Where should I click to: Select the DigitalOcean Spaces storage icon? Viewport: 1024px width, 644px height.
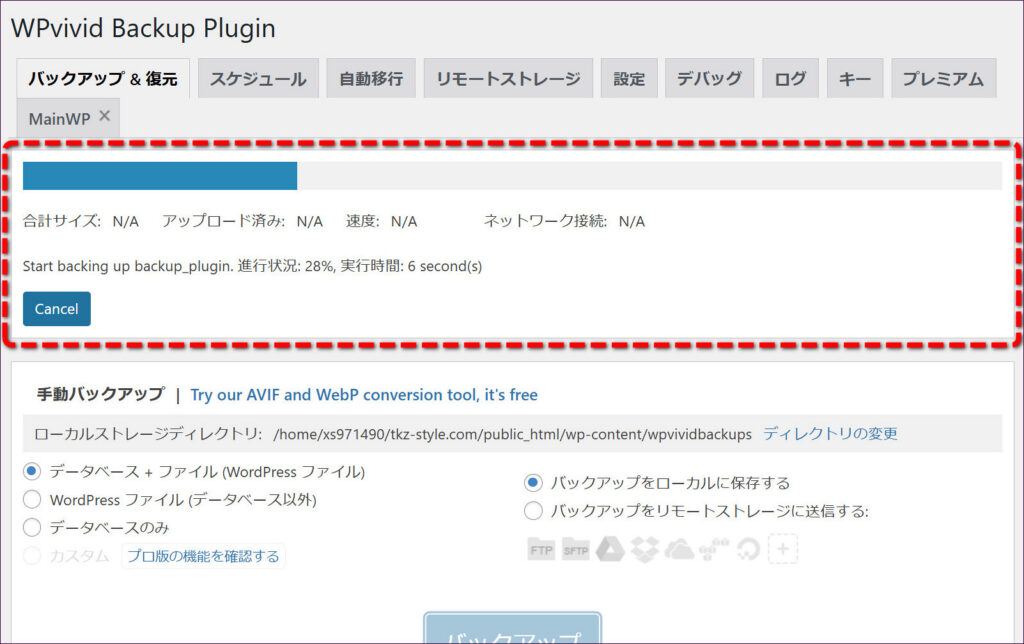tap(748, 550)
